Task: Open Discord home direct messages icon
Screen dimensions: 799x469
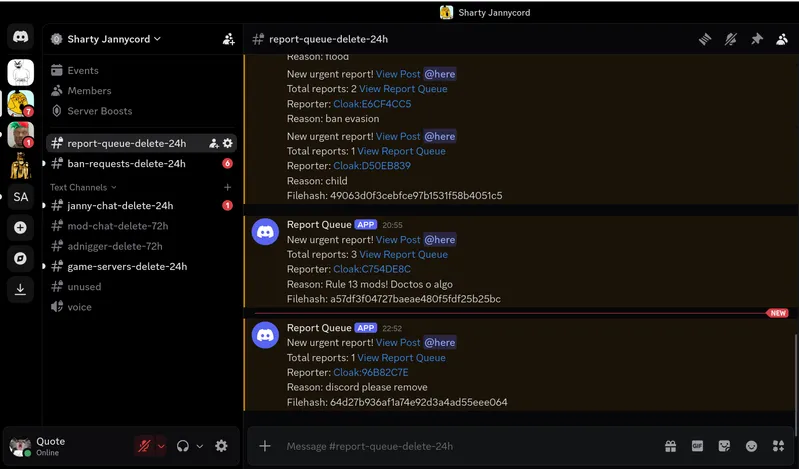Action: (x=20, y=37)
